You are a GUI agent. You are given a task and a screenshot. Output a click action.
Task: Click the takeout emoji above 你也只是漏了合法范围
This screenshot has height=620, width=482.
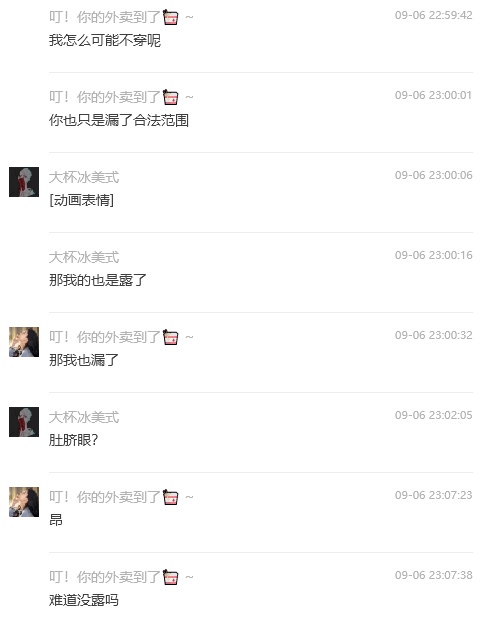pyautogui.click(x=170, y=97)
